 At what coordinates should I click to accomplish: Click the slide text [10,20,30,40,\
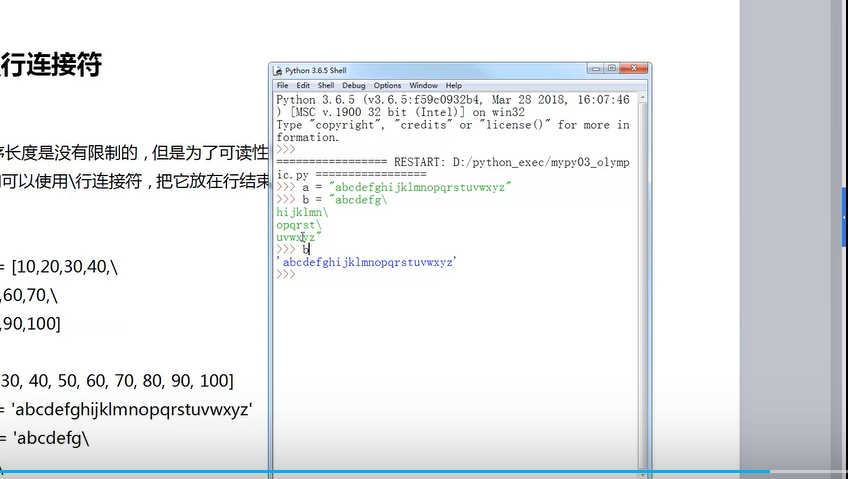click(x=64, y=267)
